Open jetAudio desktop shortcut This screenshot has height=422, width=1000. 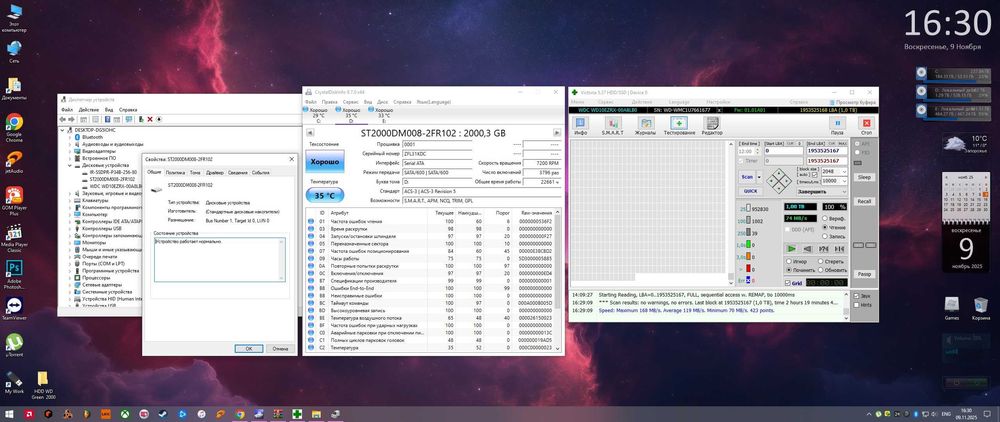13,163
